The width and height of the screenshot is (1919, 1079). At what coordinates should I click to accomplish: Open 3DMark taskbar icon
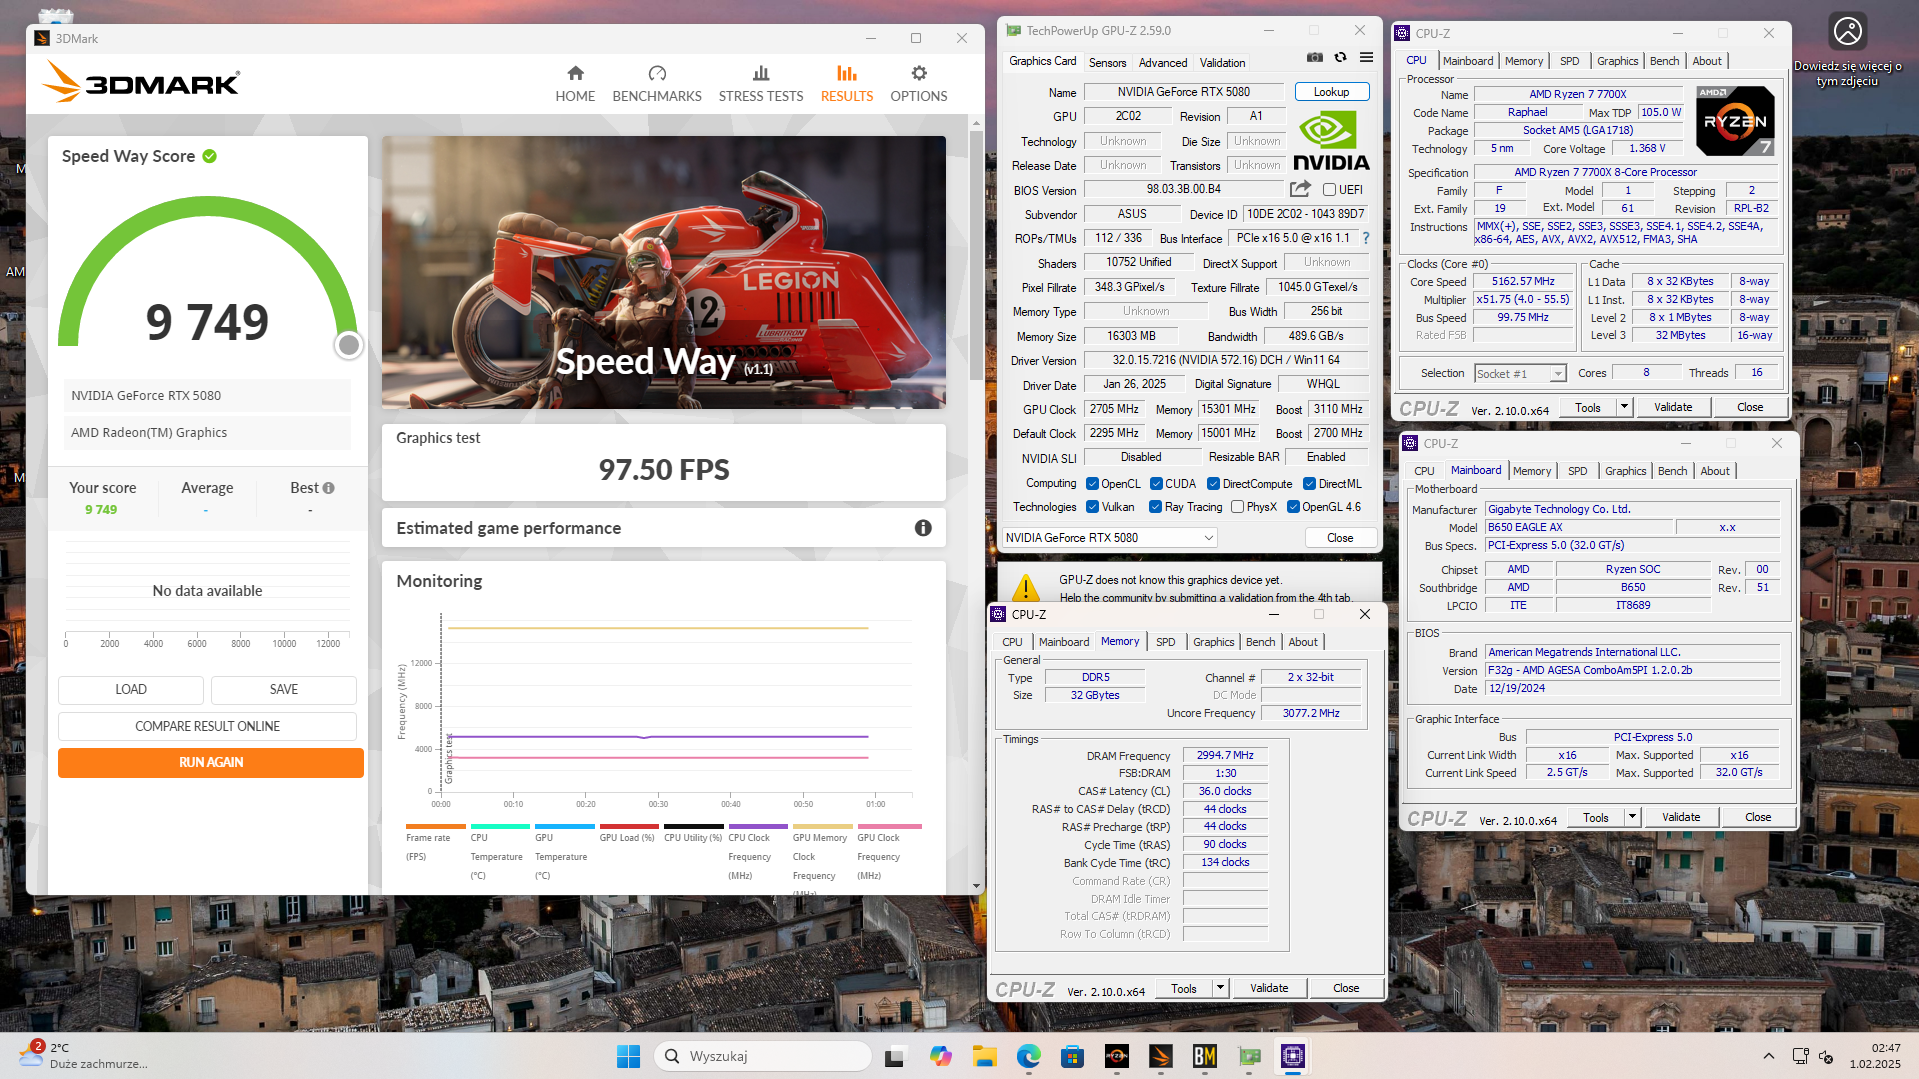click(x=1161, y=1056)
